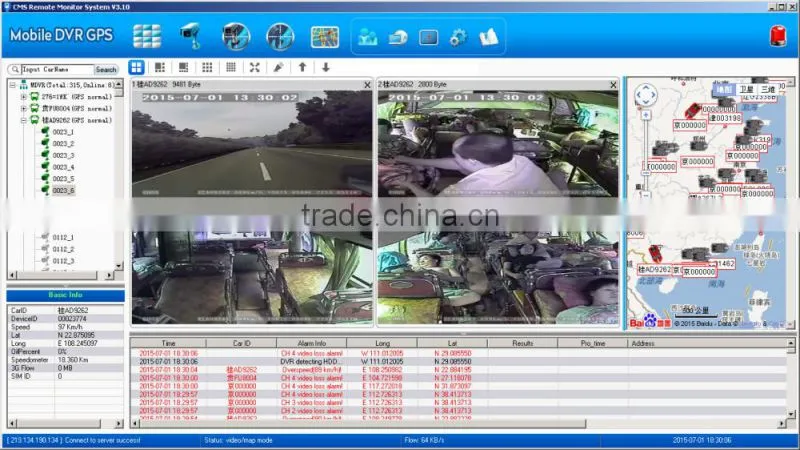Click the microphone talk icon in toolbar
This screenshot has height=450, width=800.
tap(278, 67)
